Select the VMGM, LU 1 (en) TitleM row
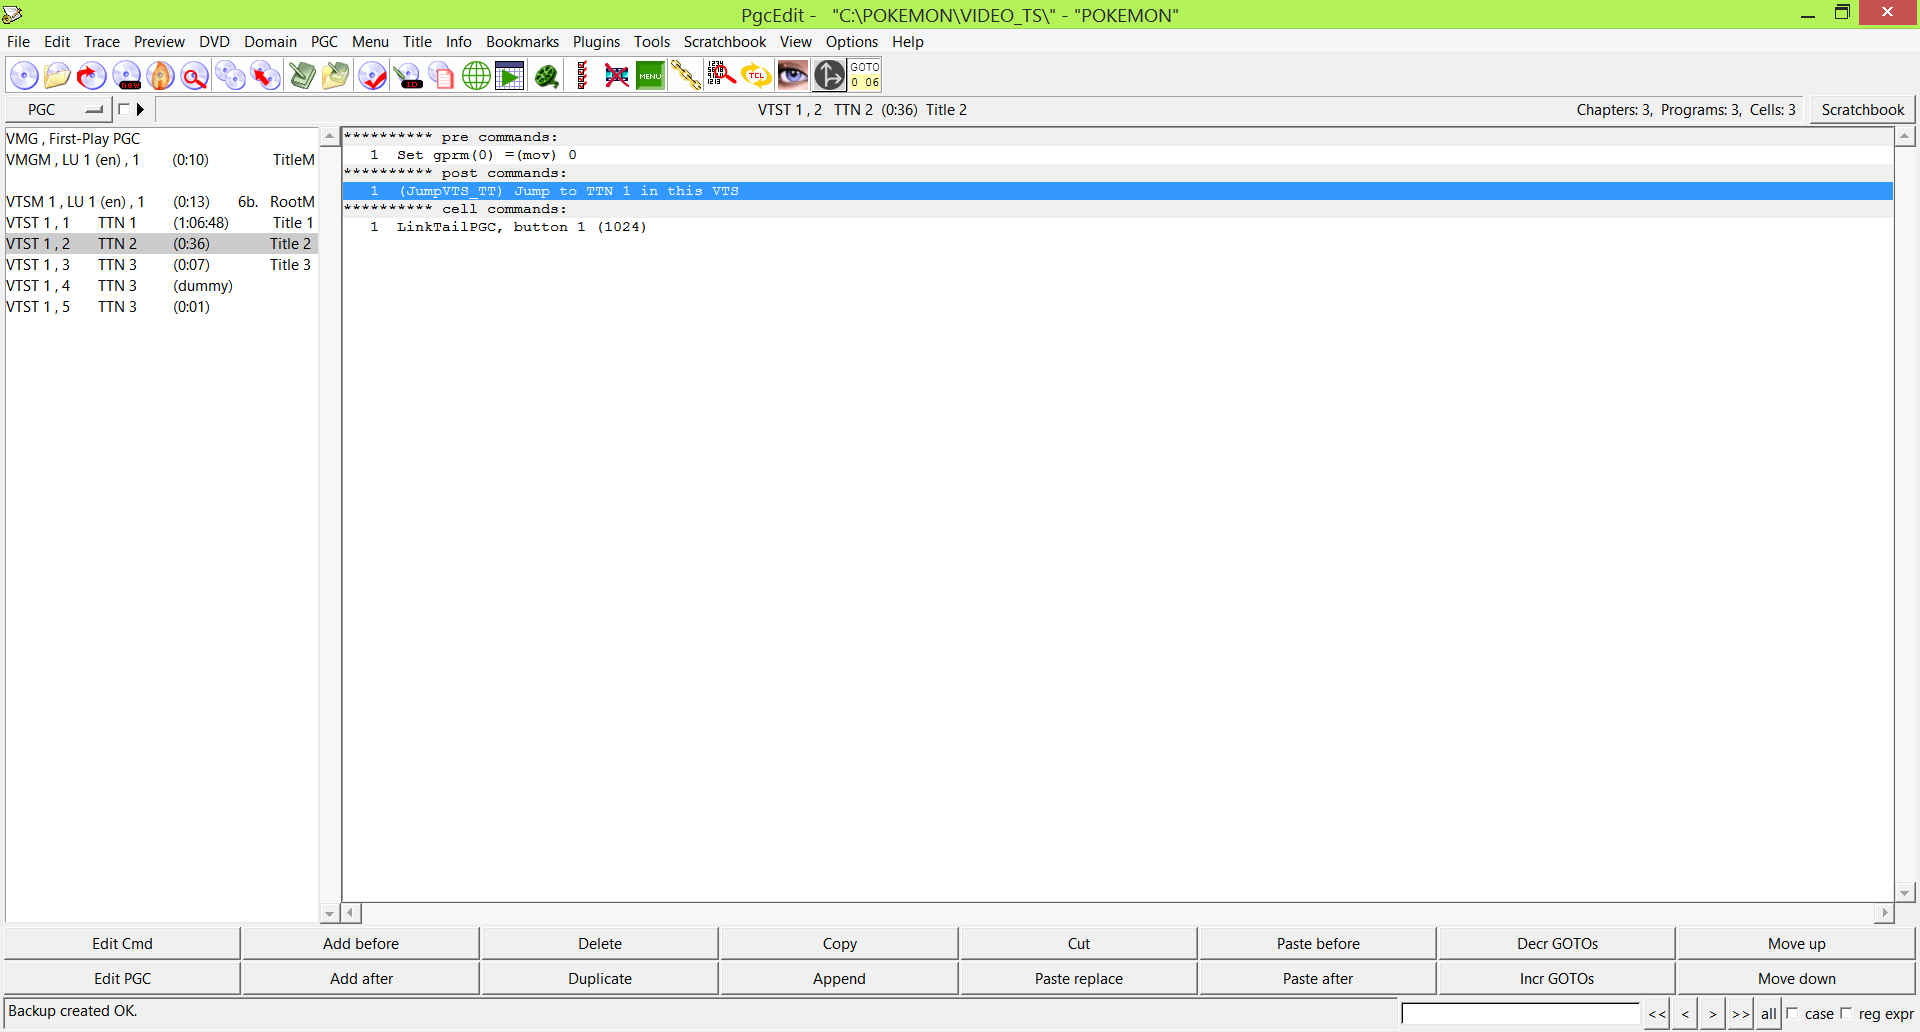This screenshot has width=1920, height=1032. [x=161, y=160]
